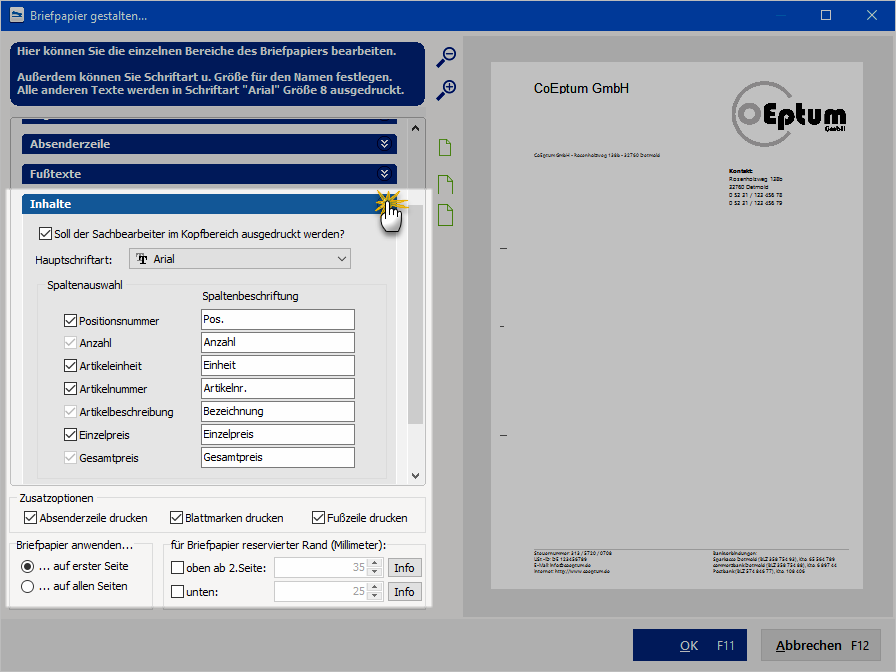Viewport: 896px width, 672px height.
Task: Zoom in the letterhead preview
Action: tap(446, 90)
